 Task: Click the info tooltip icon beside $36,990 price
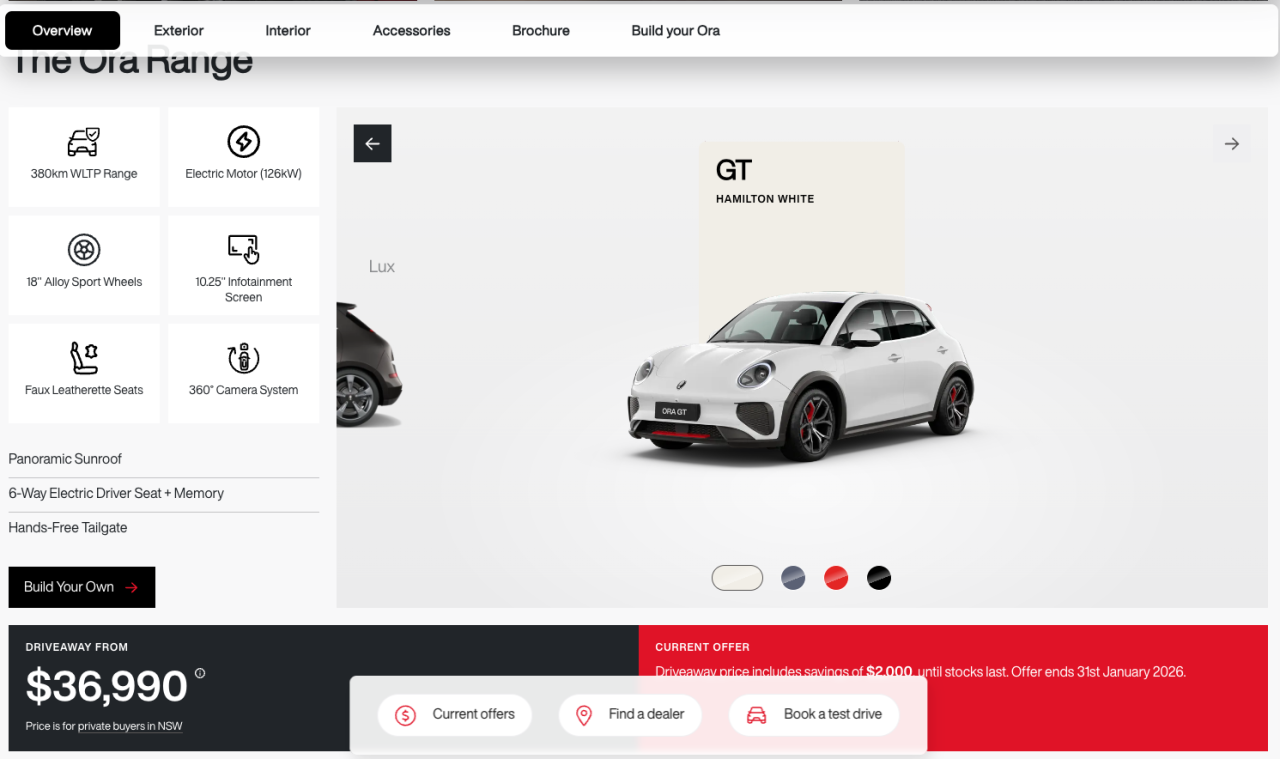pyautogui.click(x=199, y=675)
